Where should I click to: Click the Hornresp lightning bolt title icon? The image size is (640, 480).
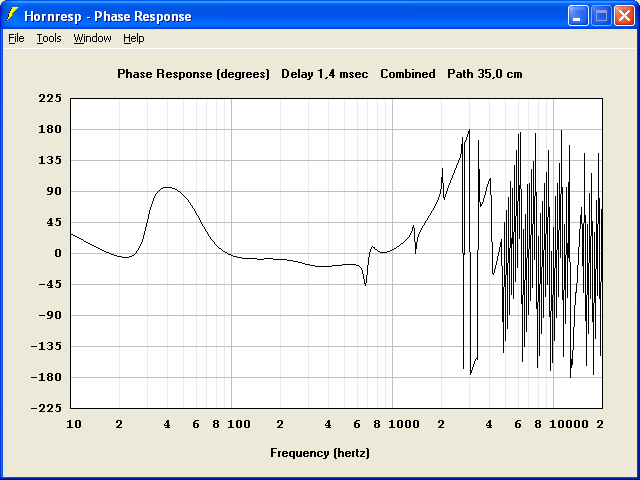pyautogui.click(x=12, y=15)
